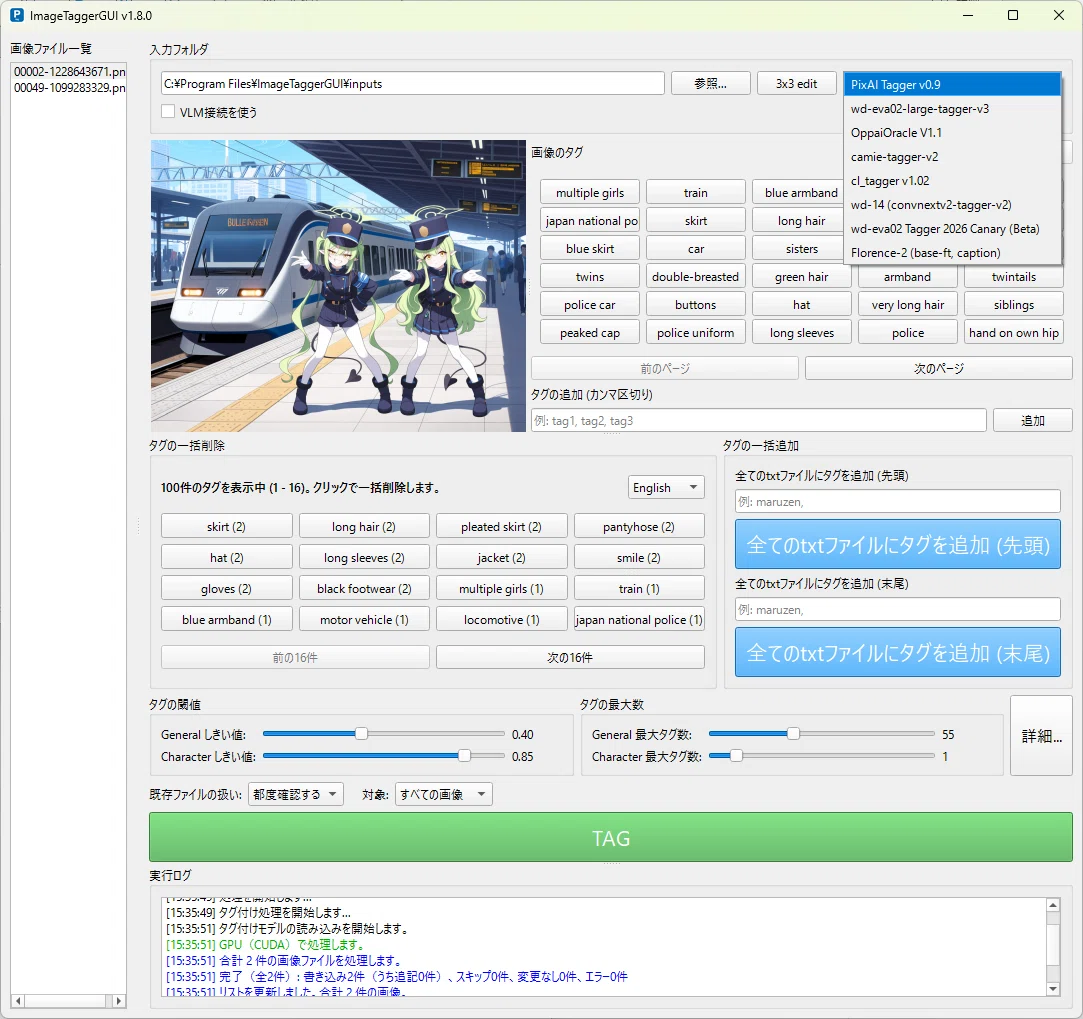Image resolution: width=1083 pixels, height=1019 pixels.
Task: Open the 詳細... settings button
Action: [x=1042, y=736]
